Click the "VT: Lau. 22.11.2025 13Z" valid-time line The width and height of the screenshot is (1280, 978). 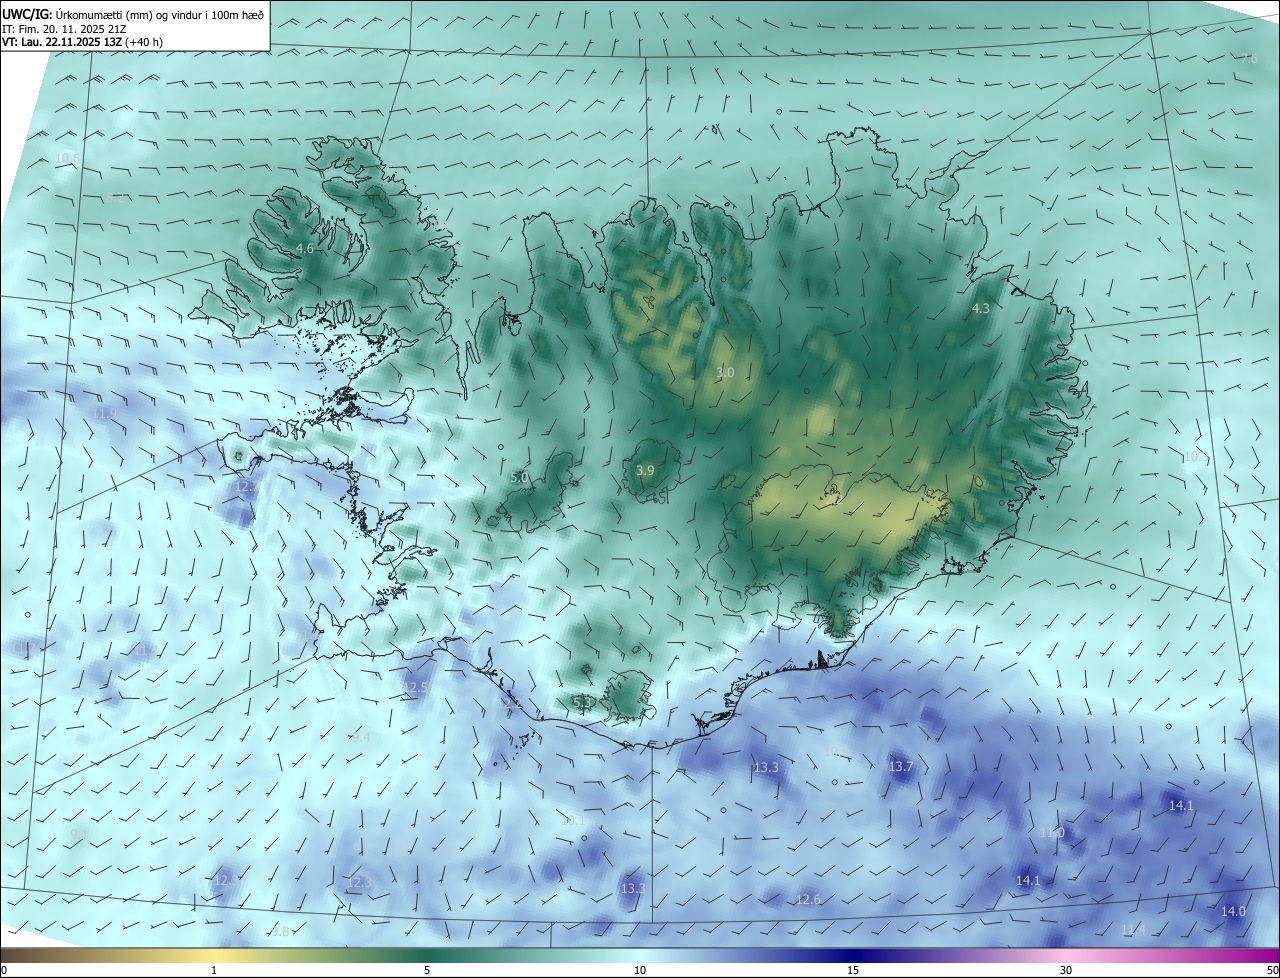tap(82, 42)
